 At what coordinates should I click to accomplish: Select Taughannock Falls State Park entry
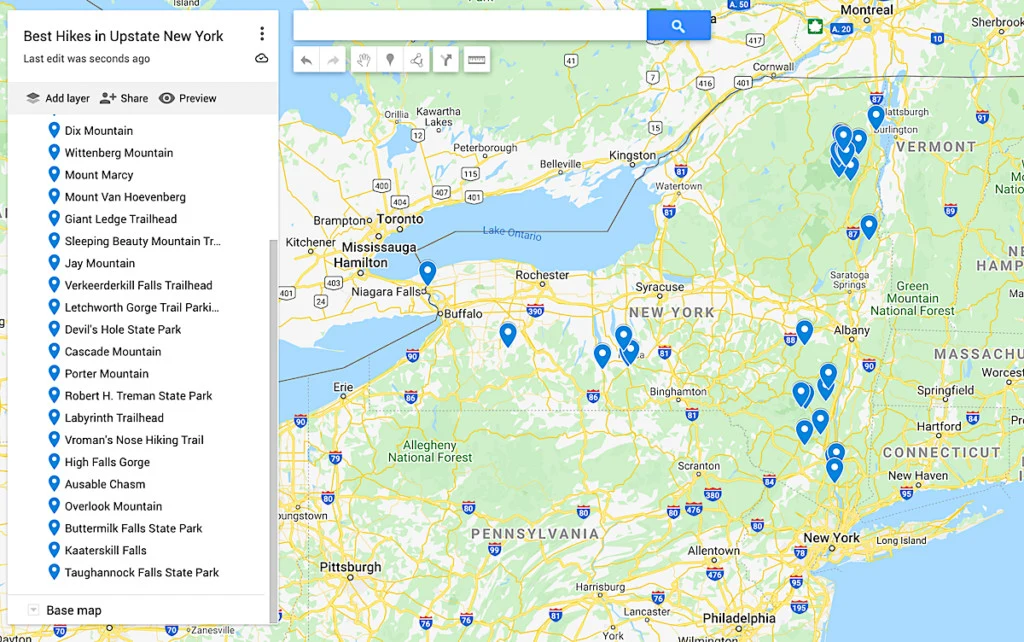[142, 573]
